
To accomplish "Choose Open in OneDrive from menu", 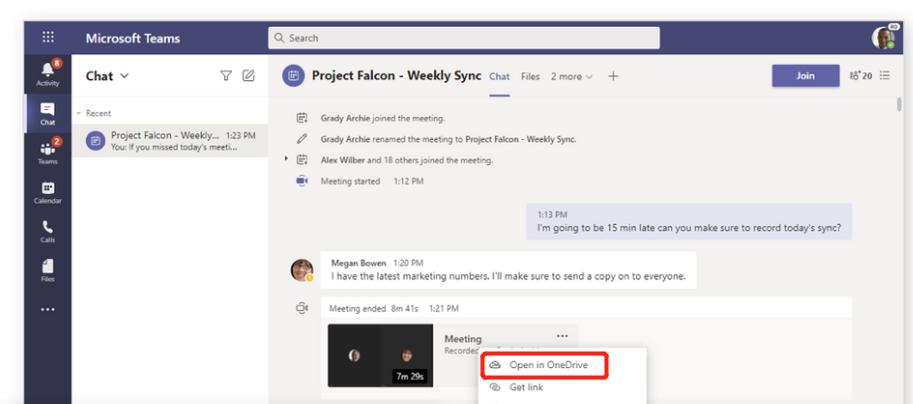I will pyautogui.click(x=546, y=366).
